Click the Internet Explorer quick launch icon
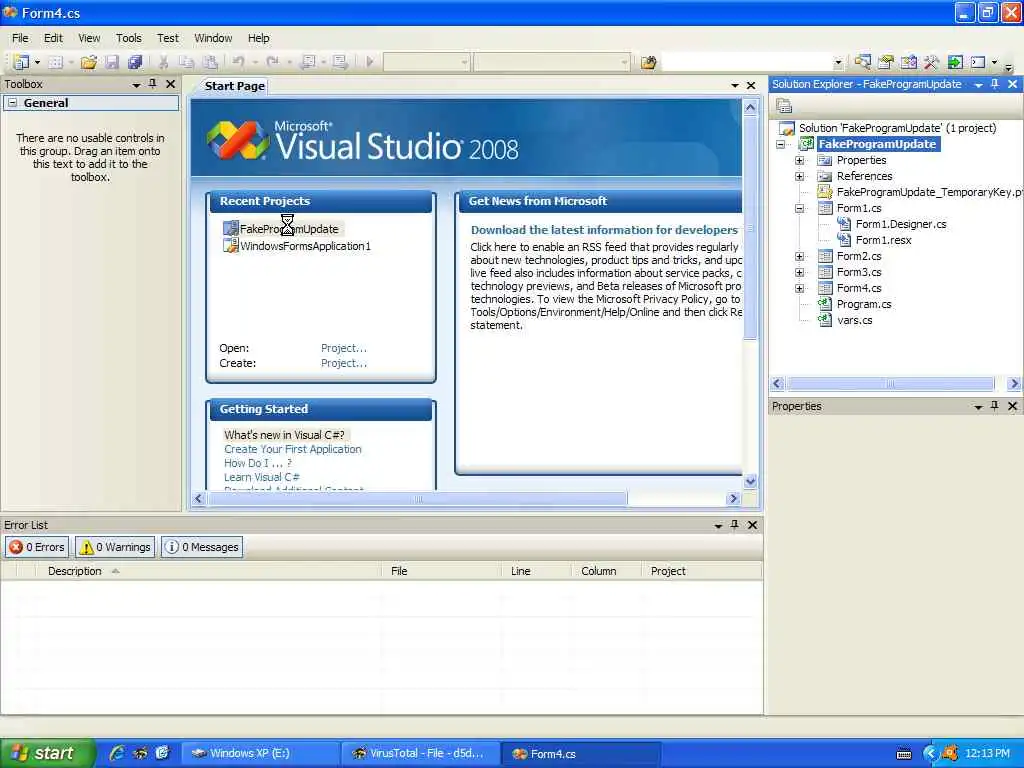The width and height of the screenshot is (1024, 768). pyautogui.click(x=117, y=753)
